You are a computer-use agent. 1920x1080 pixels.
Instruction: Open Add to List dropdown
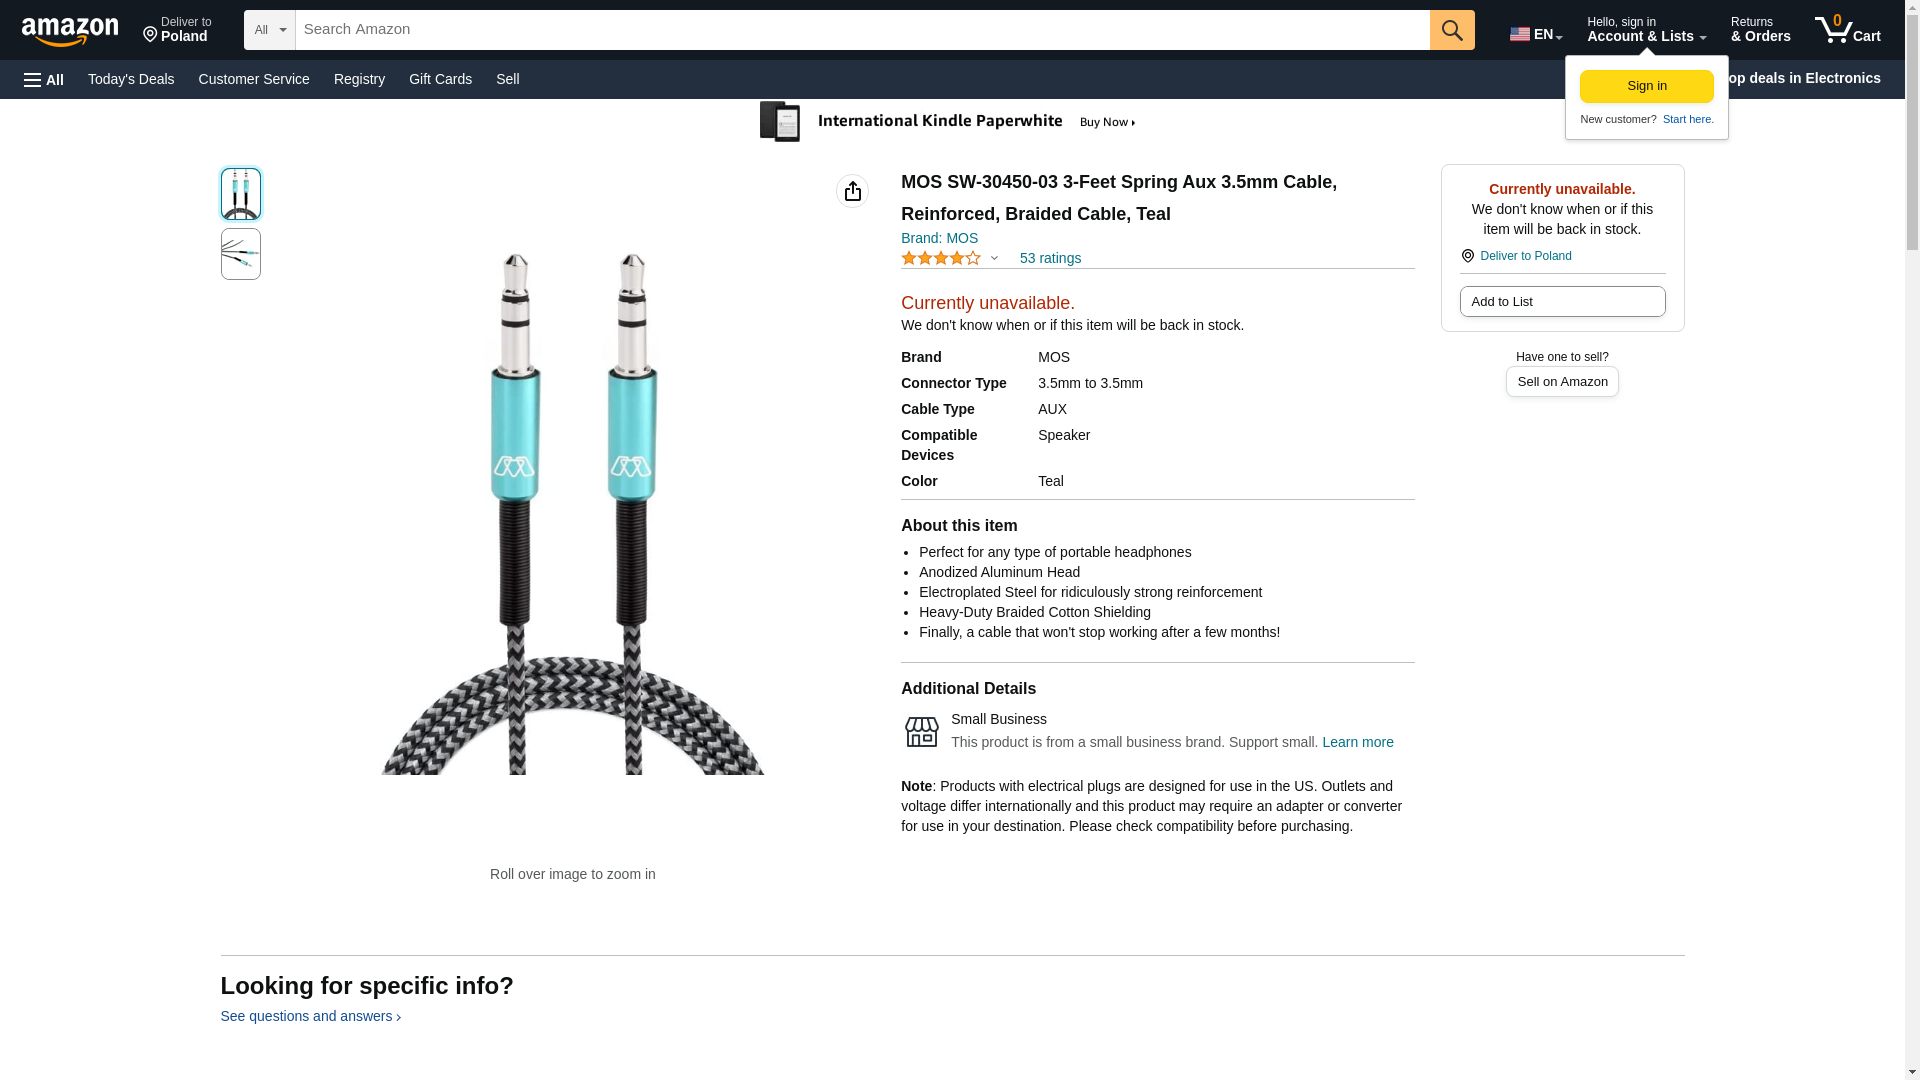pos(1562,302)
